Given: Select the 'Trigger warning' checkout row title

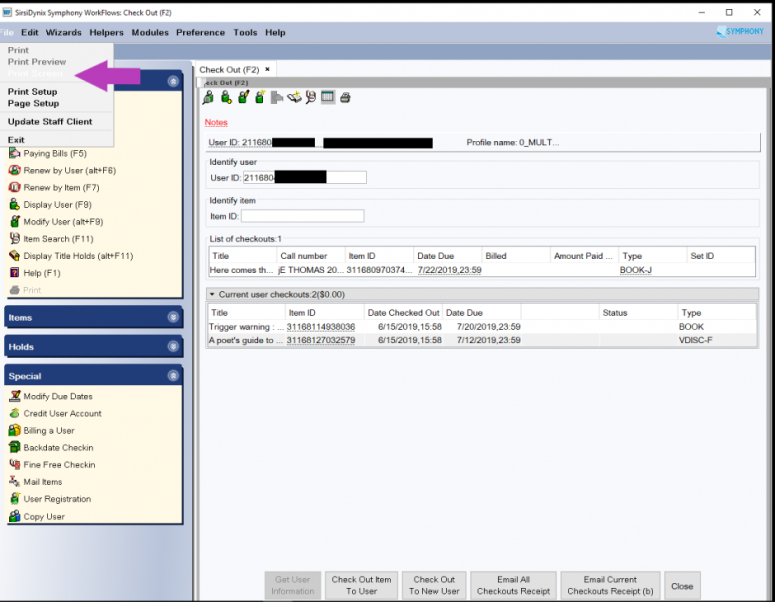Looking at the screenshot, I should click(x=246, y=327).
